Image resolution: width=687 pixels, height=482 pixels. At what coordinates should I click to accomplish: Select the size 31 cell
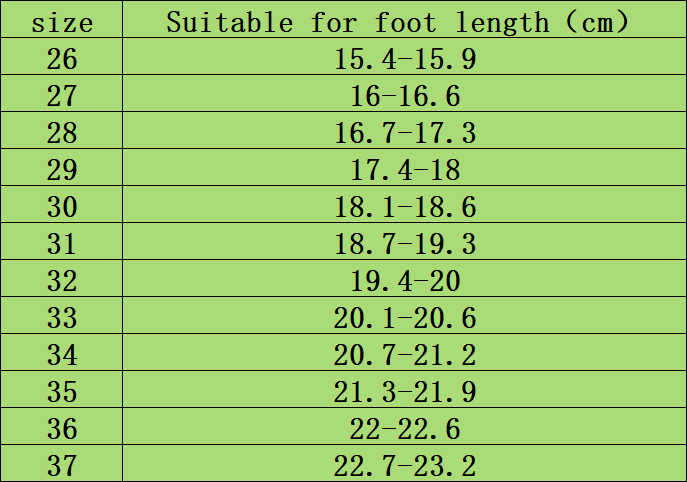tap(62, 244)
